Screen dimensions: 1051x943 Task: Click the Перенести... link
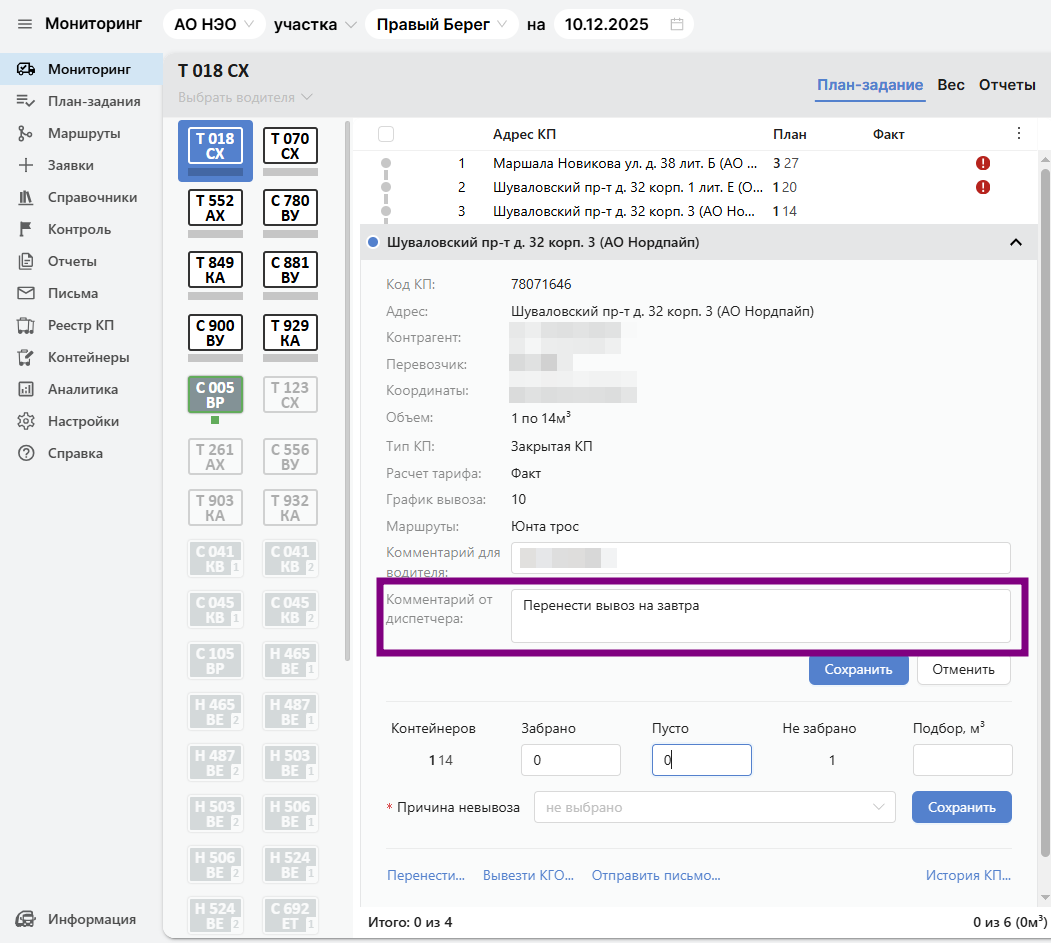pyautogui.click(x=426, y=875)
